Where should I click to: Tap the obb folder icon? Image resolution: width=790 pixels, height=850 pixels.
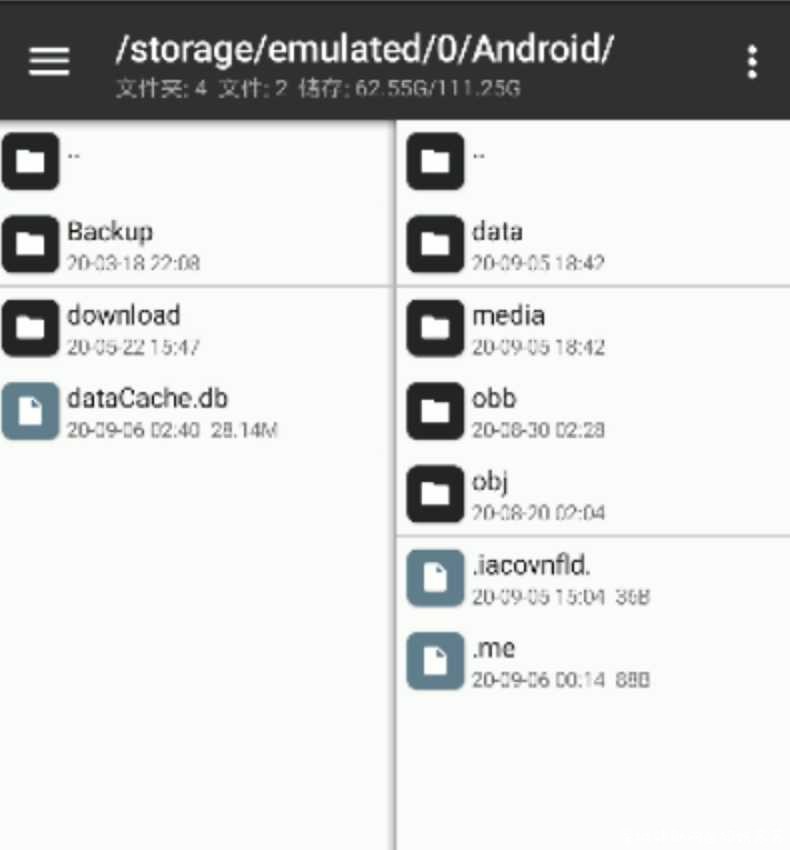point(435,411)
